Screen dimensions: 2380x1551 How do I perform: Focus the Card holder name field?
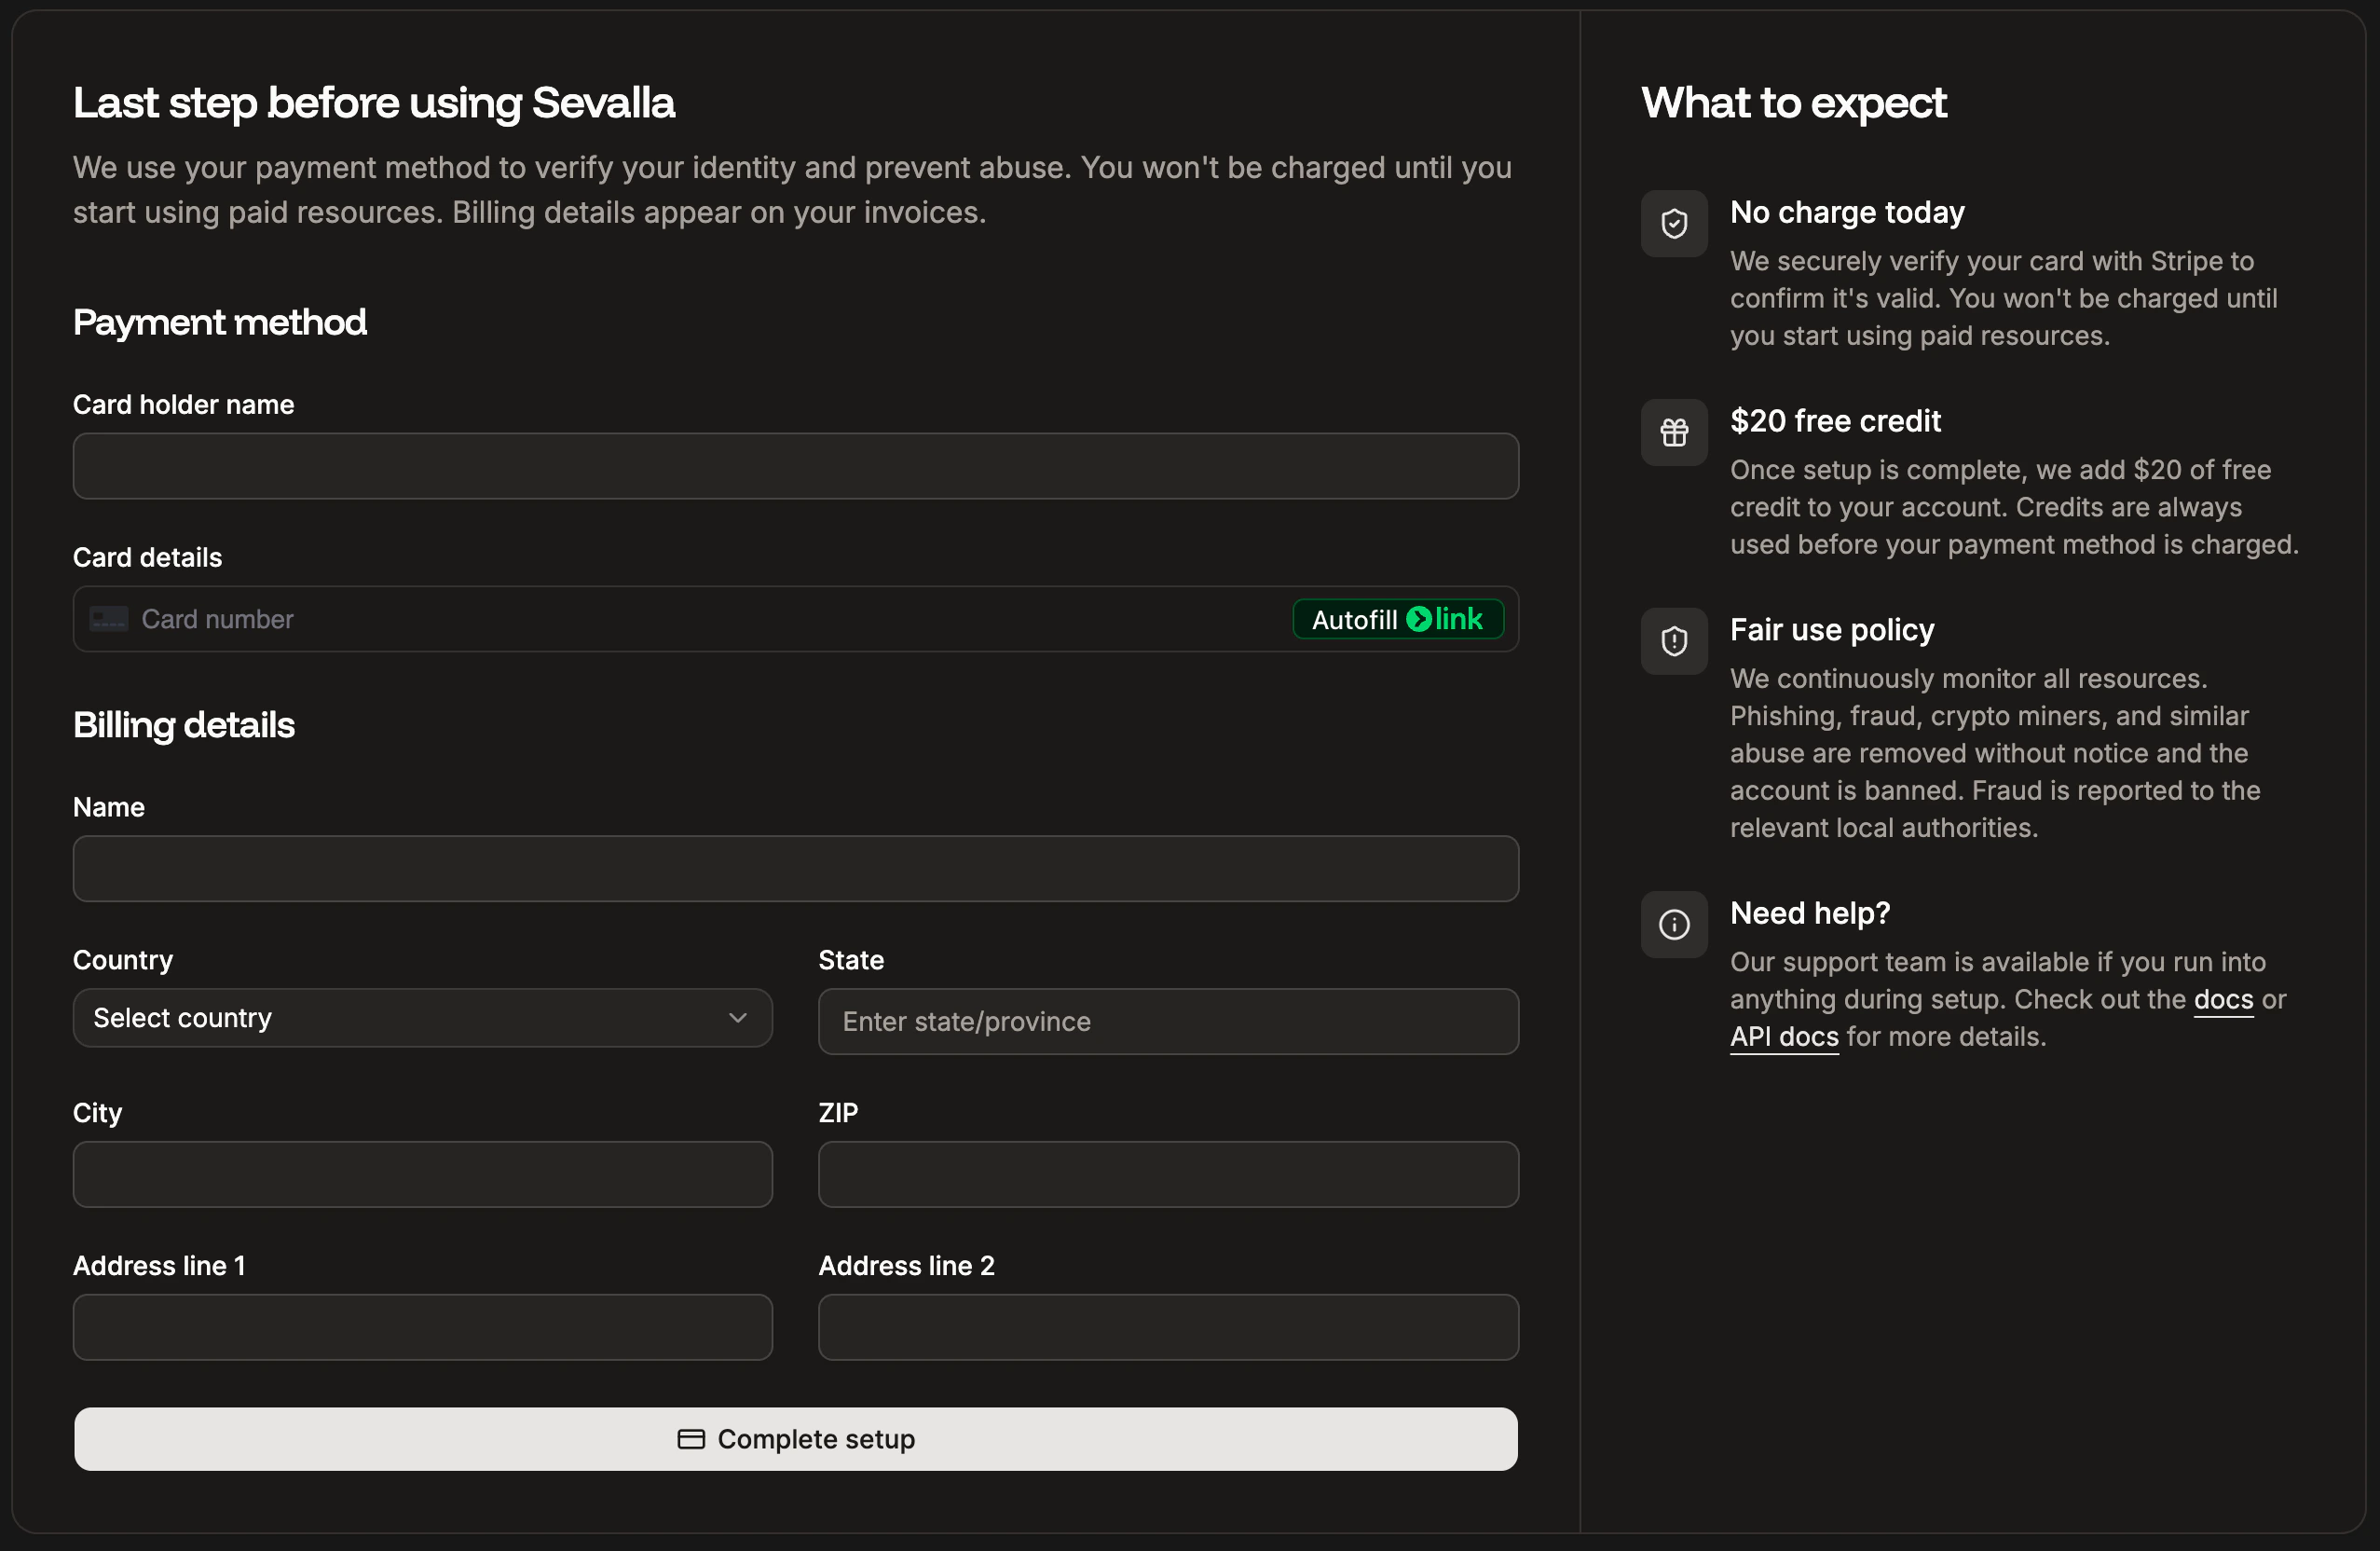coord(796,466)
